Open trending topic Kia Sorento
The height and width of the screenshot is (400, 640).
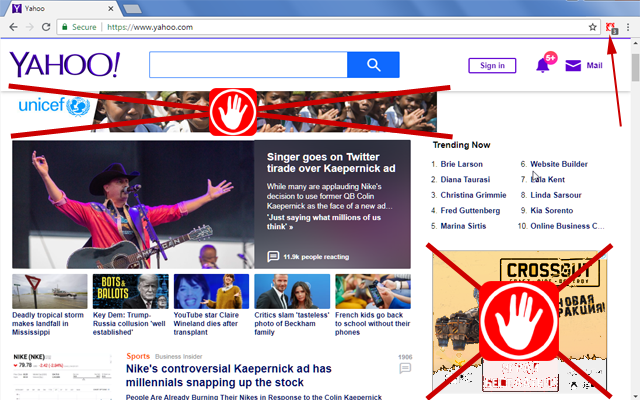click(551, 211)
